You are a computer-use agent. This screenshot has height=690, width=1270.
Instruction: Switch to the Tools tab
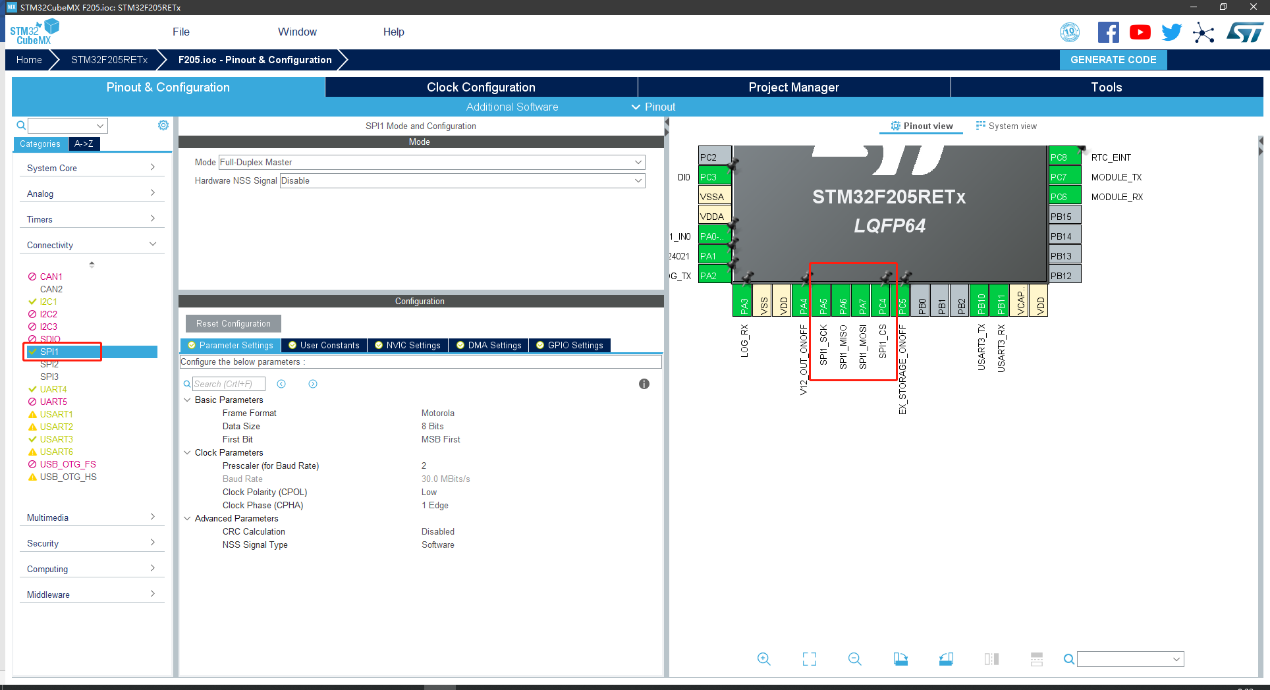click(x=1106, y=87)
